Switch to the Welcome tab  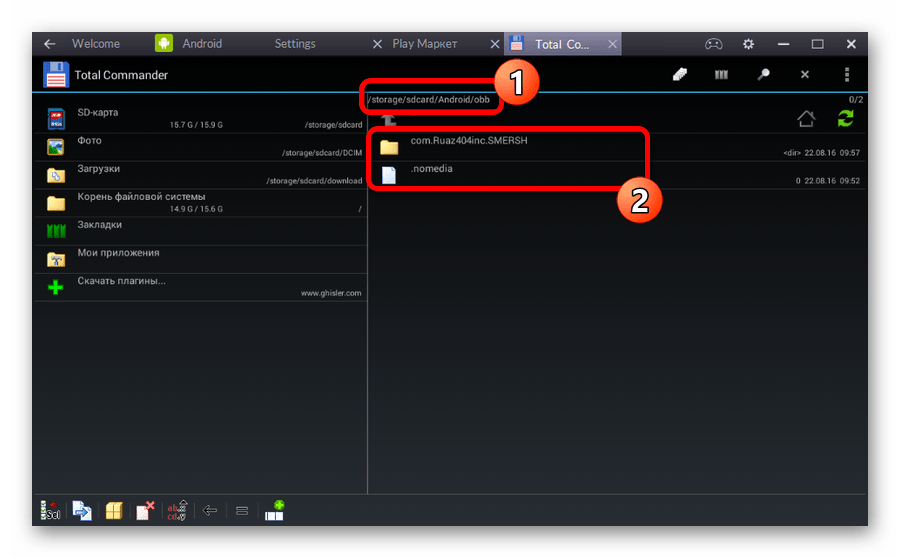96,44
